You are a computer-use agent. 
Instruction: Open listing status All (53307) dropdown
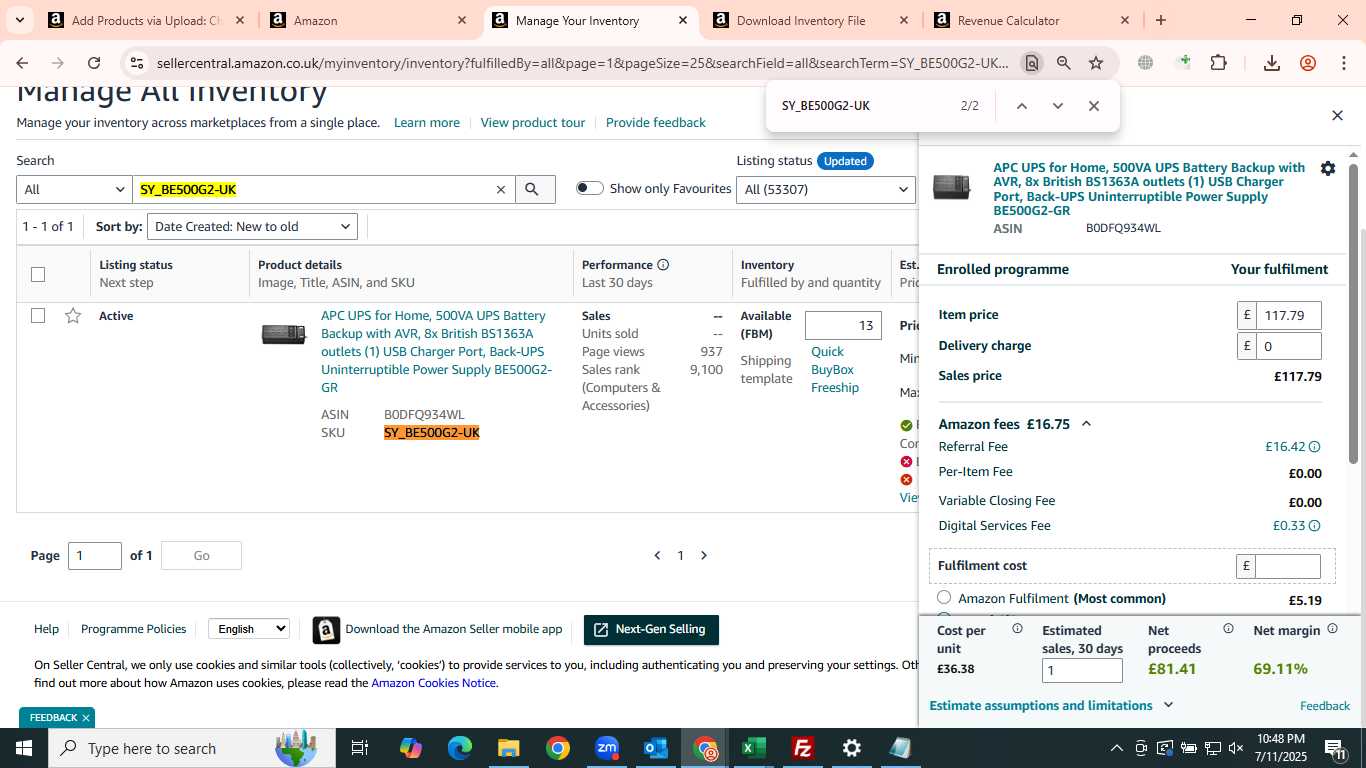pos(825,189)
